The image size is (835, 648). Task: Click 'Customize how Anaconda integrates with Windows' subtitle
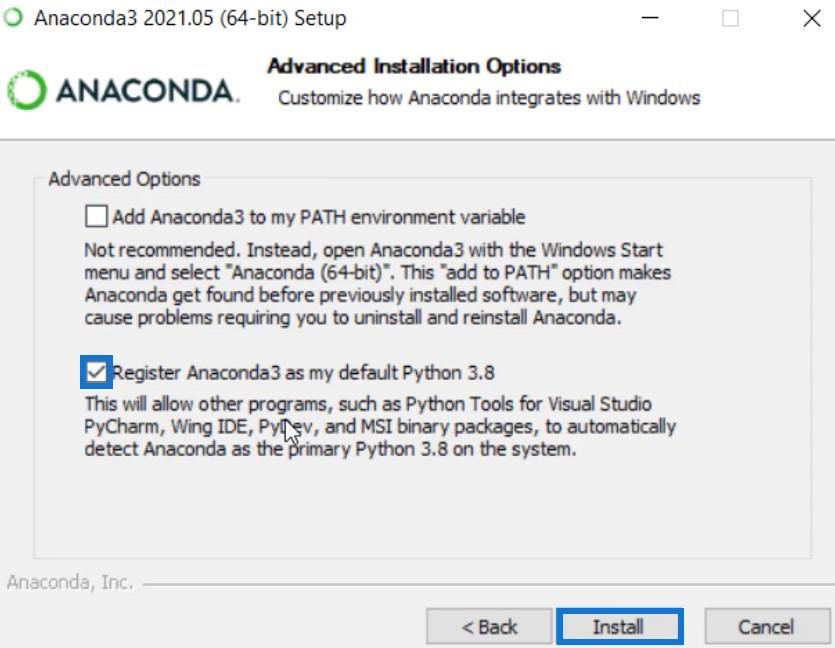(x=489, y=98)
